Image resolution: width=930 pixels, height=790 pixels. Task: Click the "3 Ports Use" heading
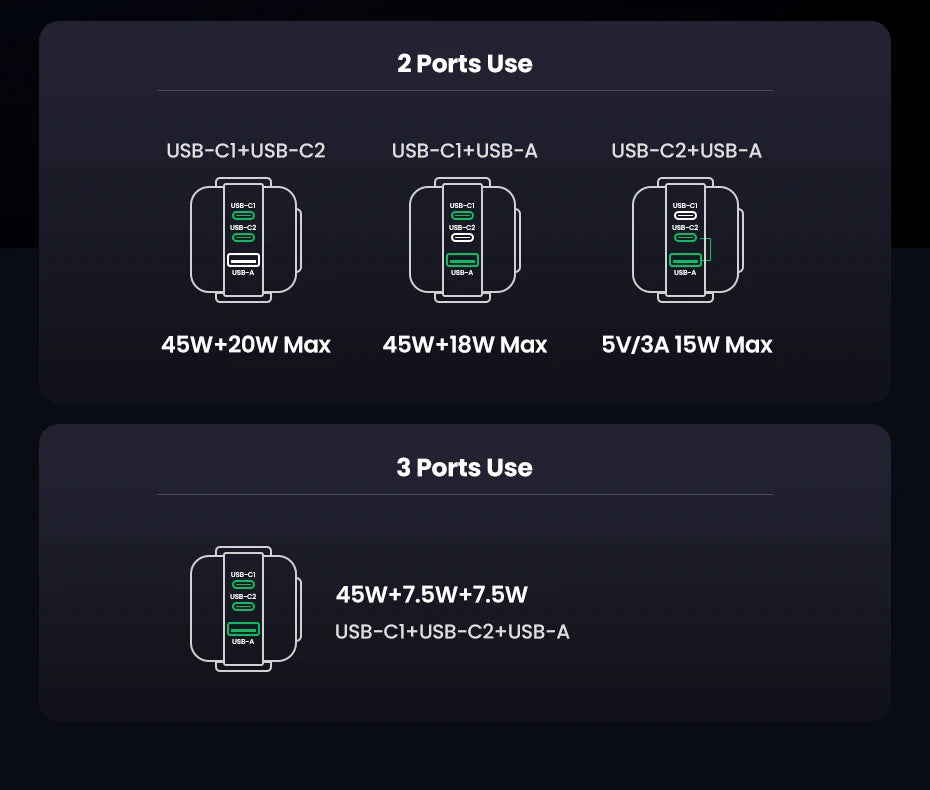click(x=464, y=468)
